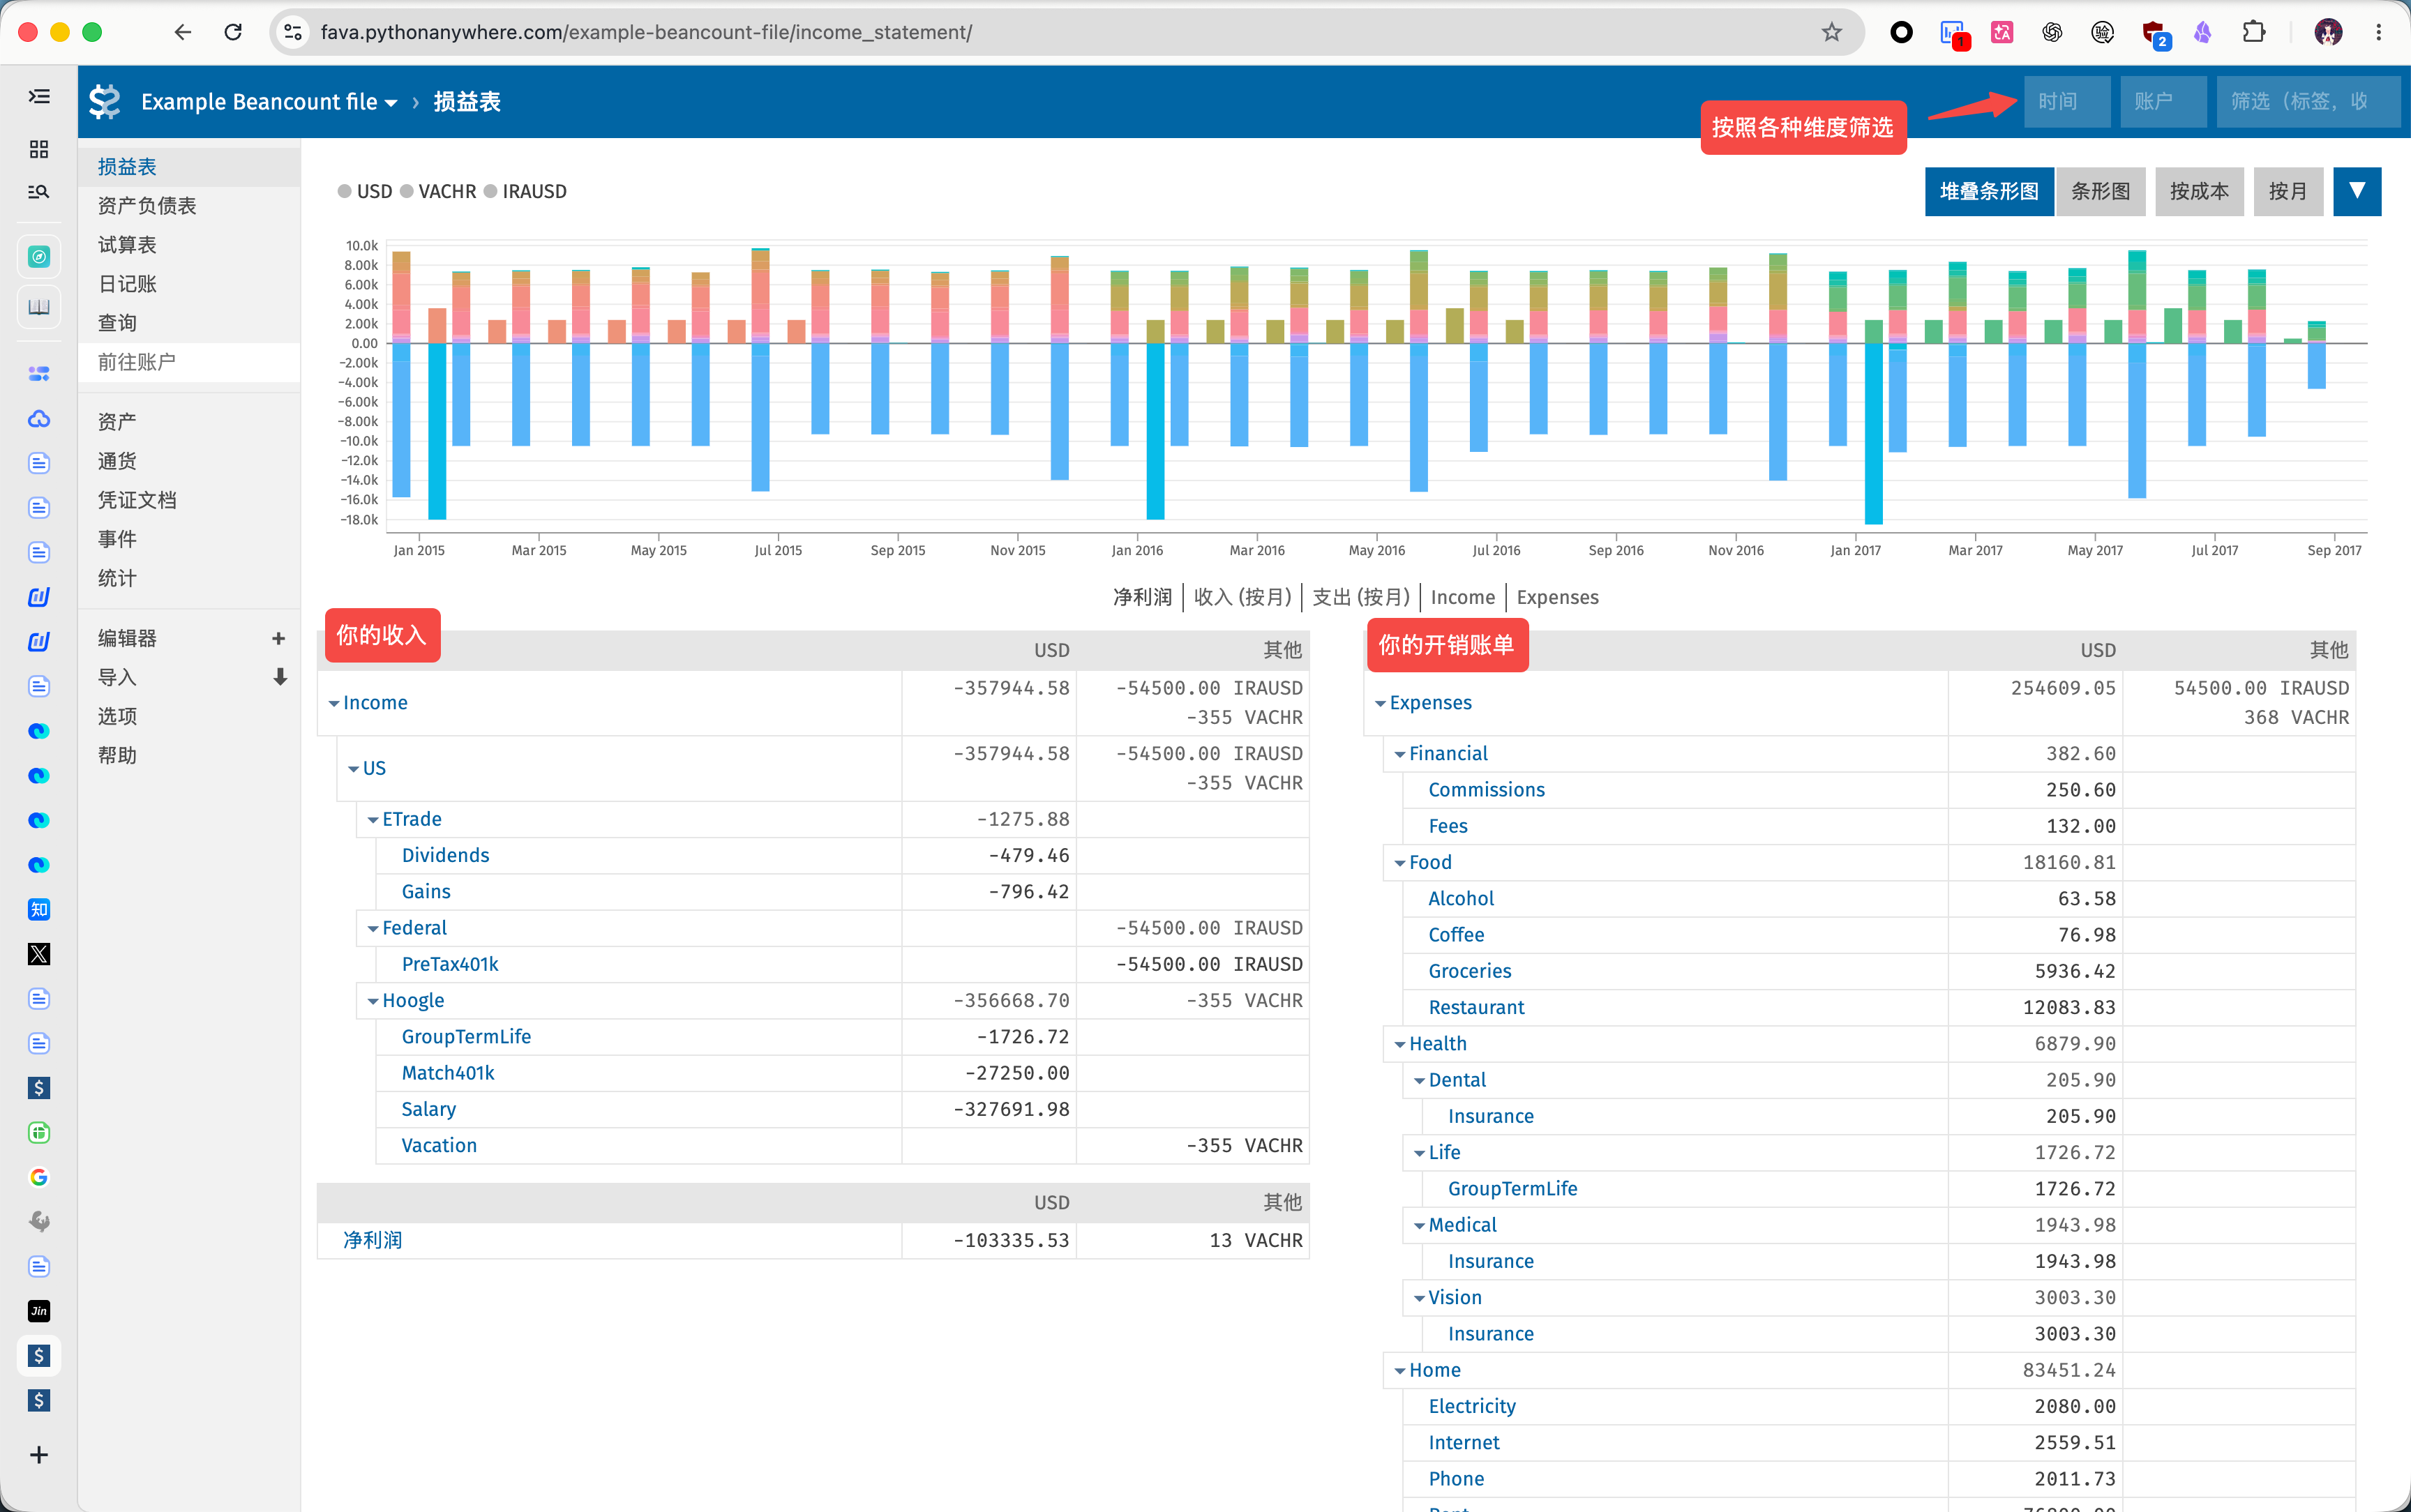Open the Example Beancount file dropdown

(x=269, y=102)
